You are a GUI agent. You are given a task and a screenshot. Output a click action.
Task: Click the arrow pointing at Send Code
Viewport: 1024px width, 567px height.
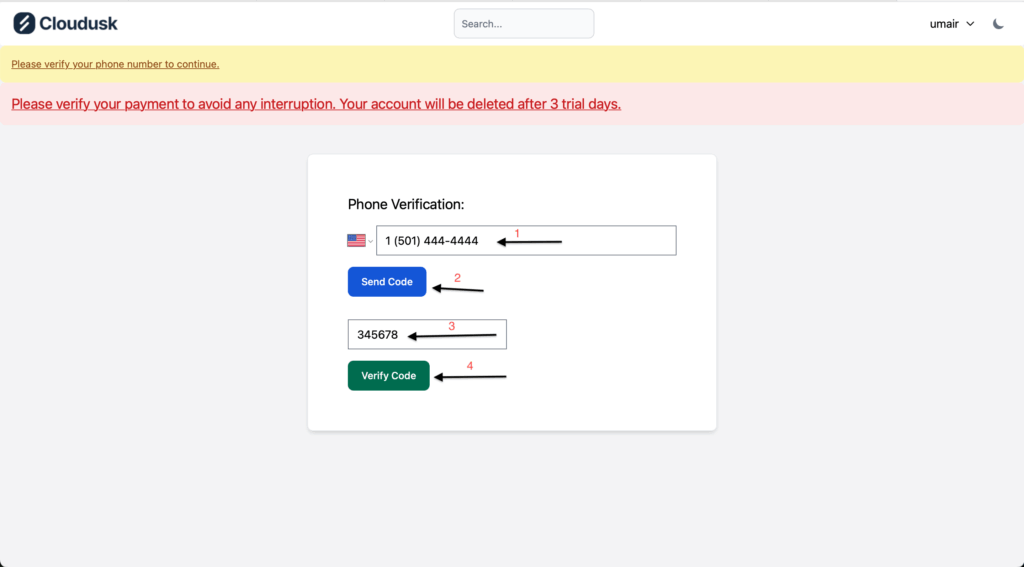click(x=458, y=290)
